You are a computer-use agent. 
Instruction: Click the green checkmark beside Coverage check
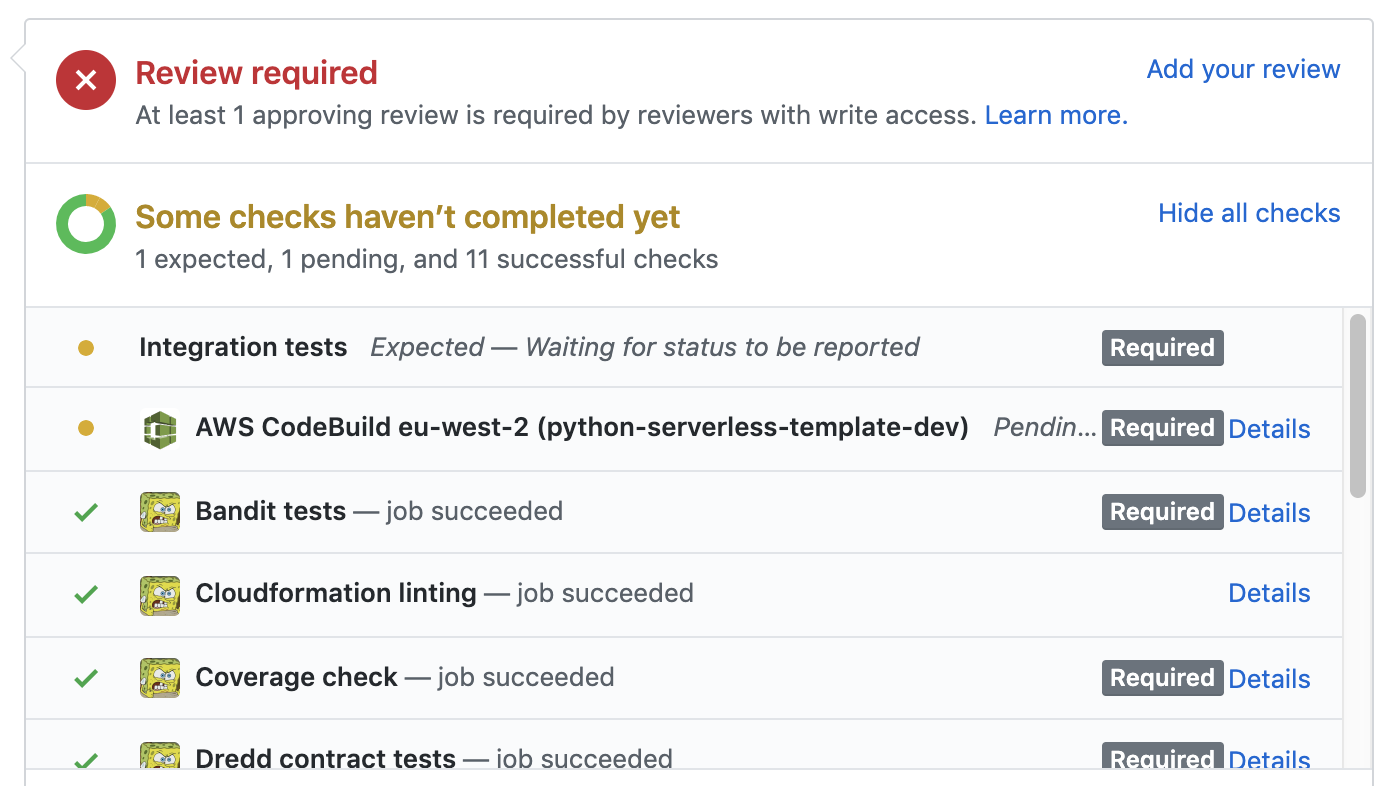tap(86, 678)
